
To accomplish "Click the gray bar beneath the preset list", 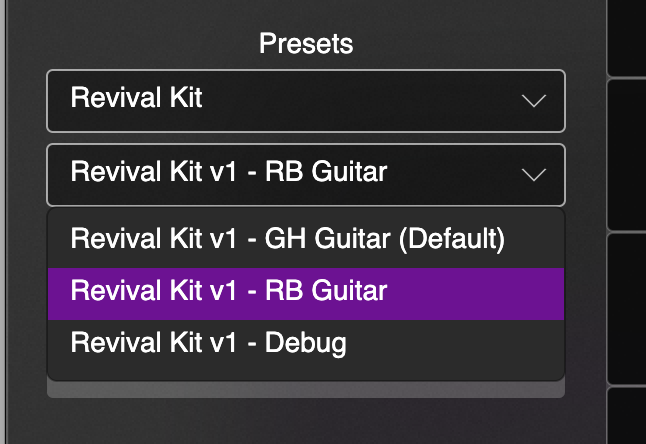I will (305, 388).
